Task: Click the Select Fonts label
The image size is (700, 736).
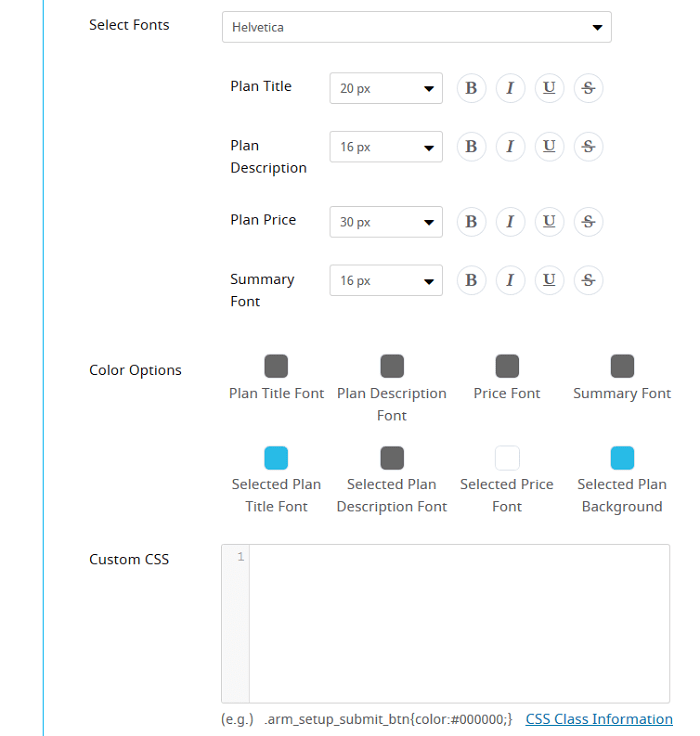Action: (129, 25)
